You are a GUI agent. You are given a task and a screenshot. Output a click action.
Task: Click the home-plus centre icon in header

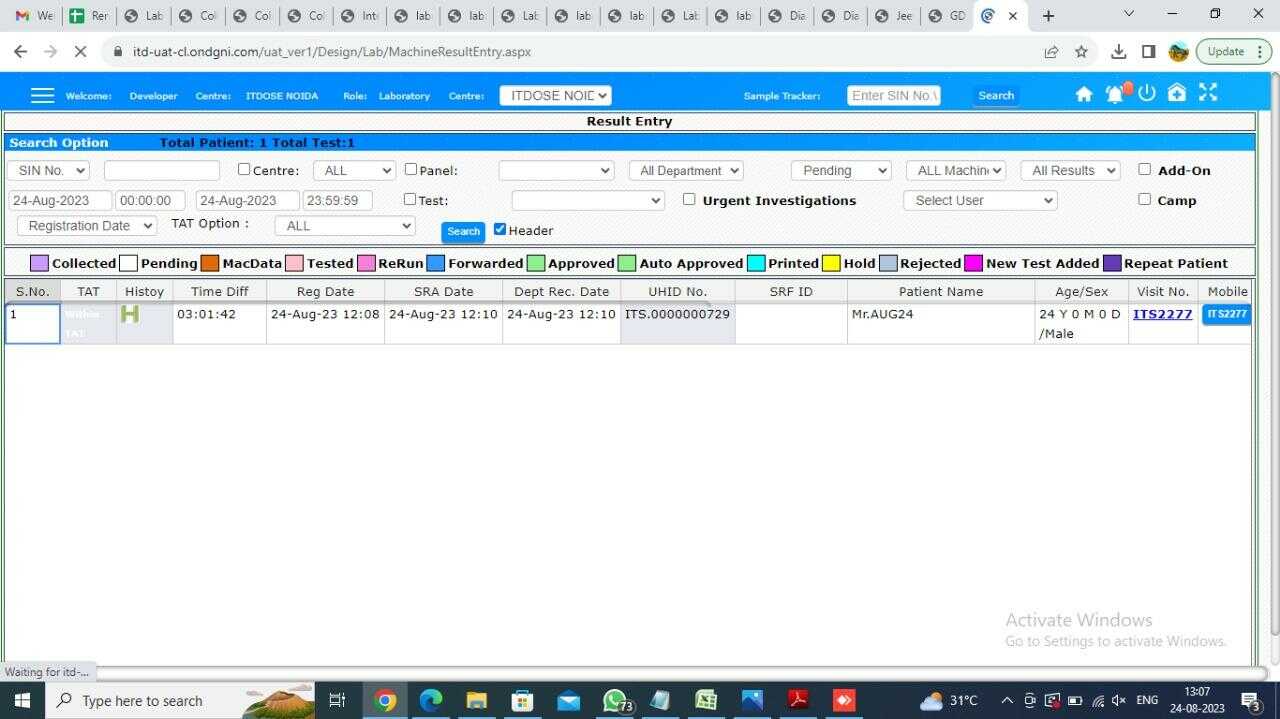click(1176, 93)
